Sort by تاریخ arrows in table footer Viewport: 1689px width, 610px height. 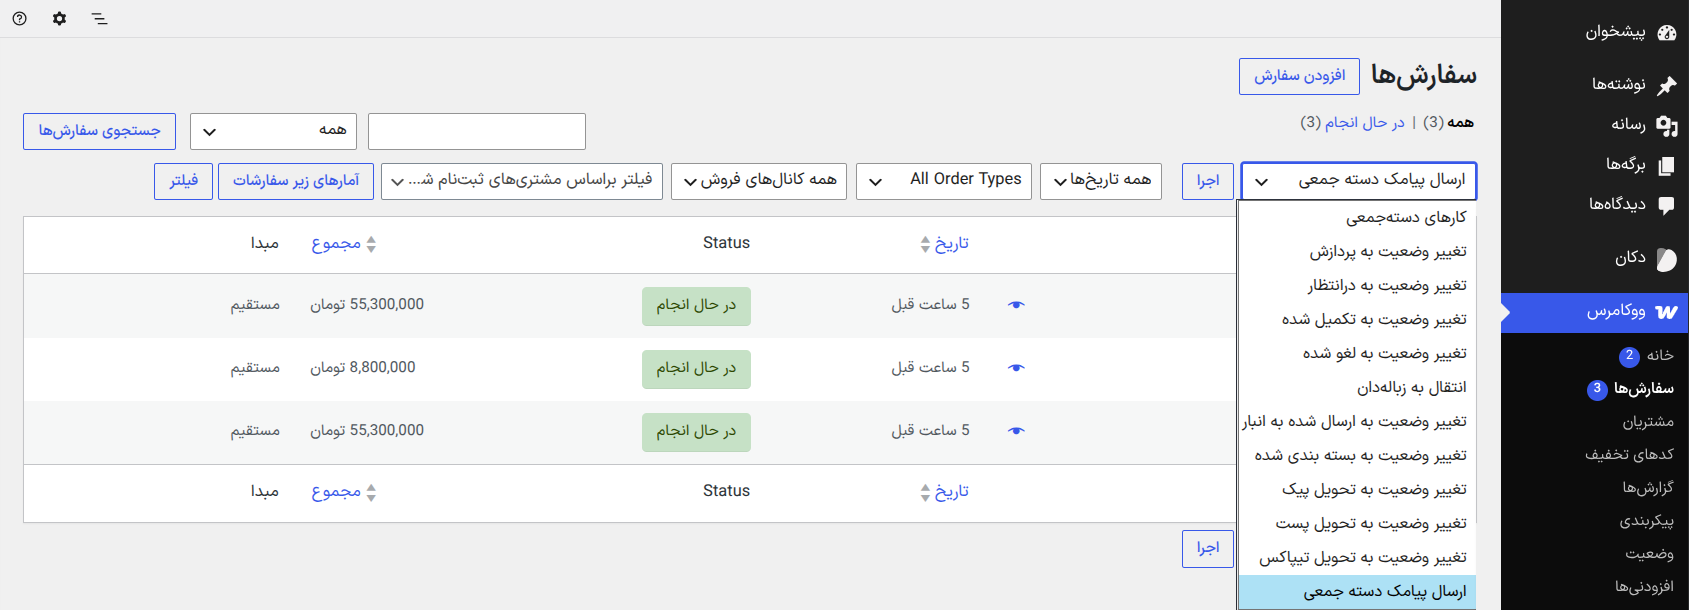pos(925,492)
